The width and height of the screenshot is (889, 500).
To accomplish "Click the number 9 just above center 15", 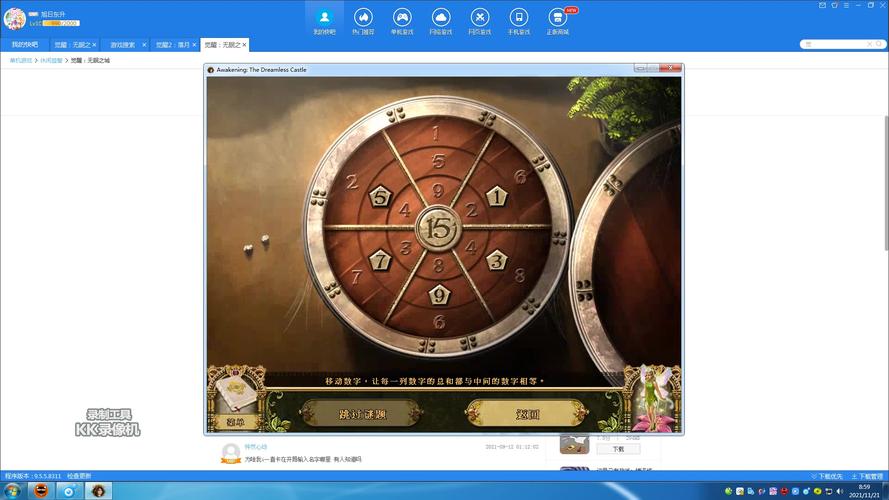I will pos(438,190).
